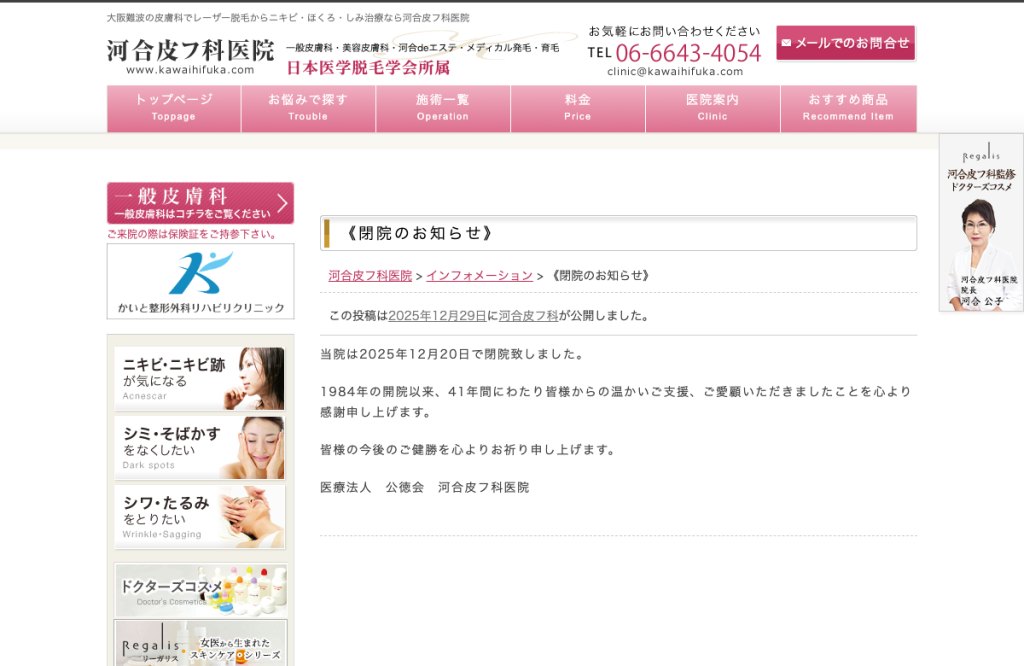Screen dimensions: 1024x666
Task: Open the お悩みで探す Trouble menu
Action: 308,108
